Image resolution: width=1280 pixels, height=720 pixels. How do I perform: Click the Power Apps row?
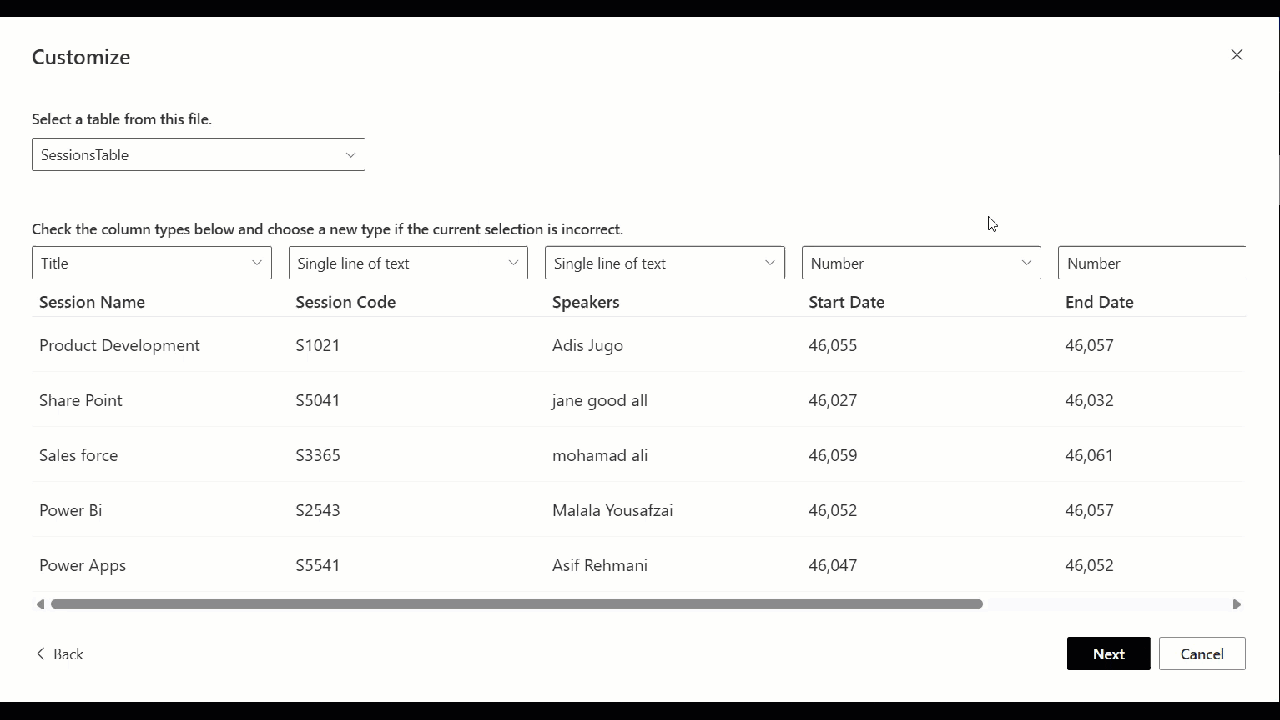coord(82,565)
